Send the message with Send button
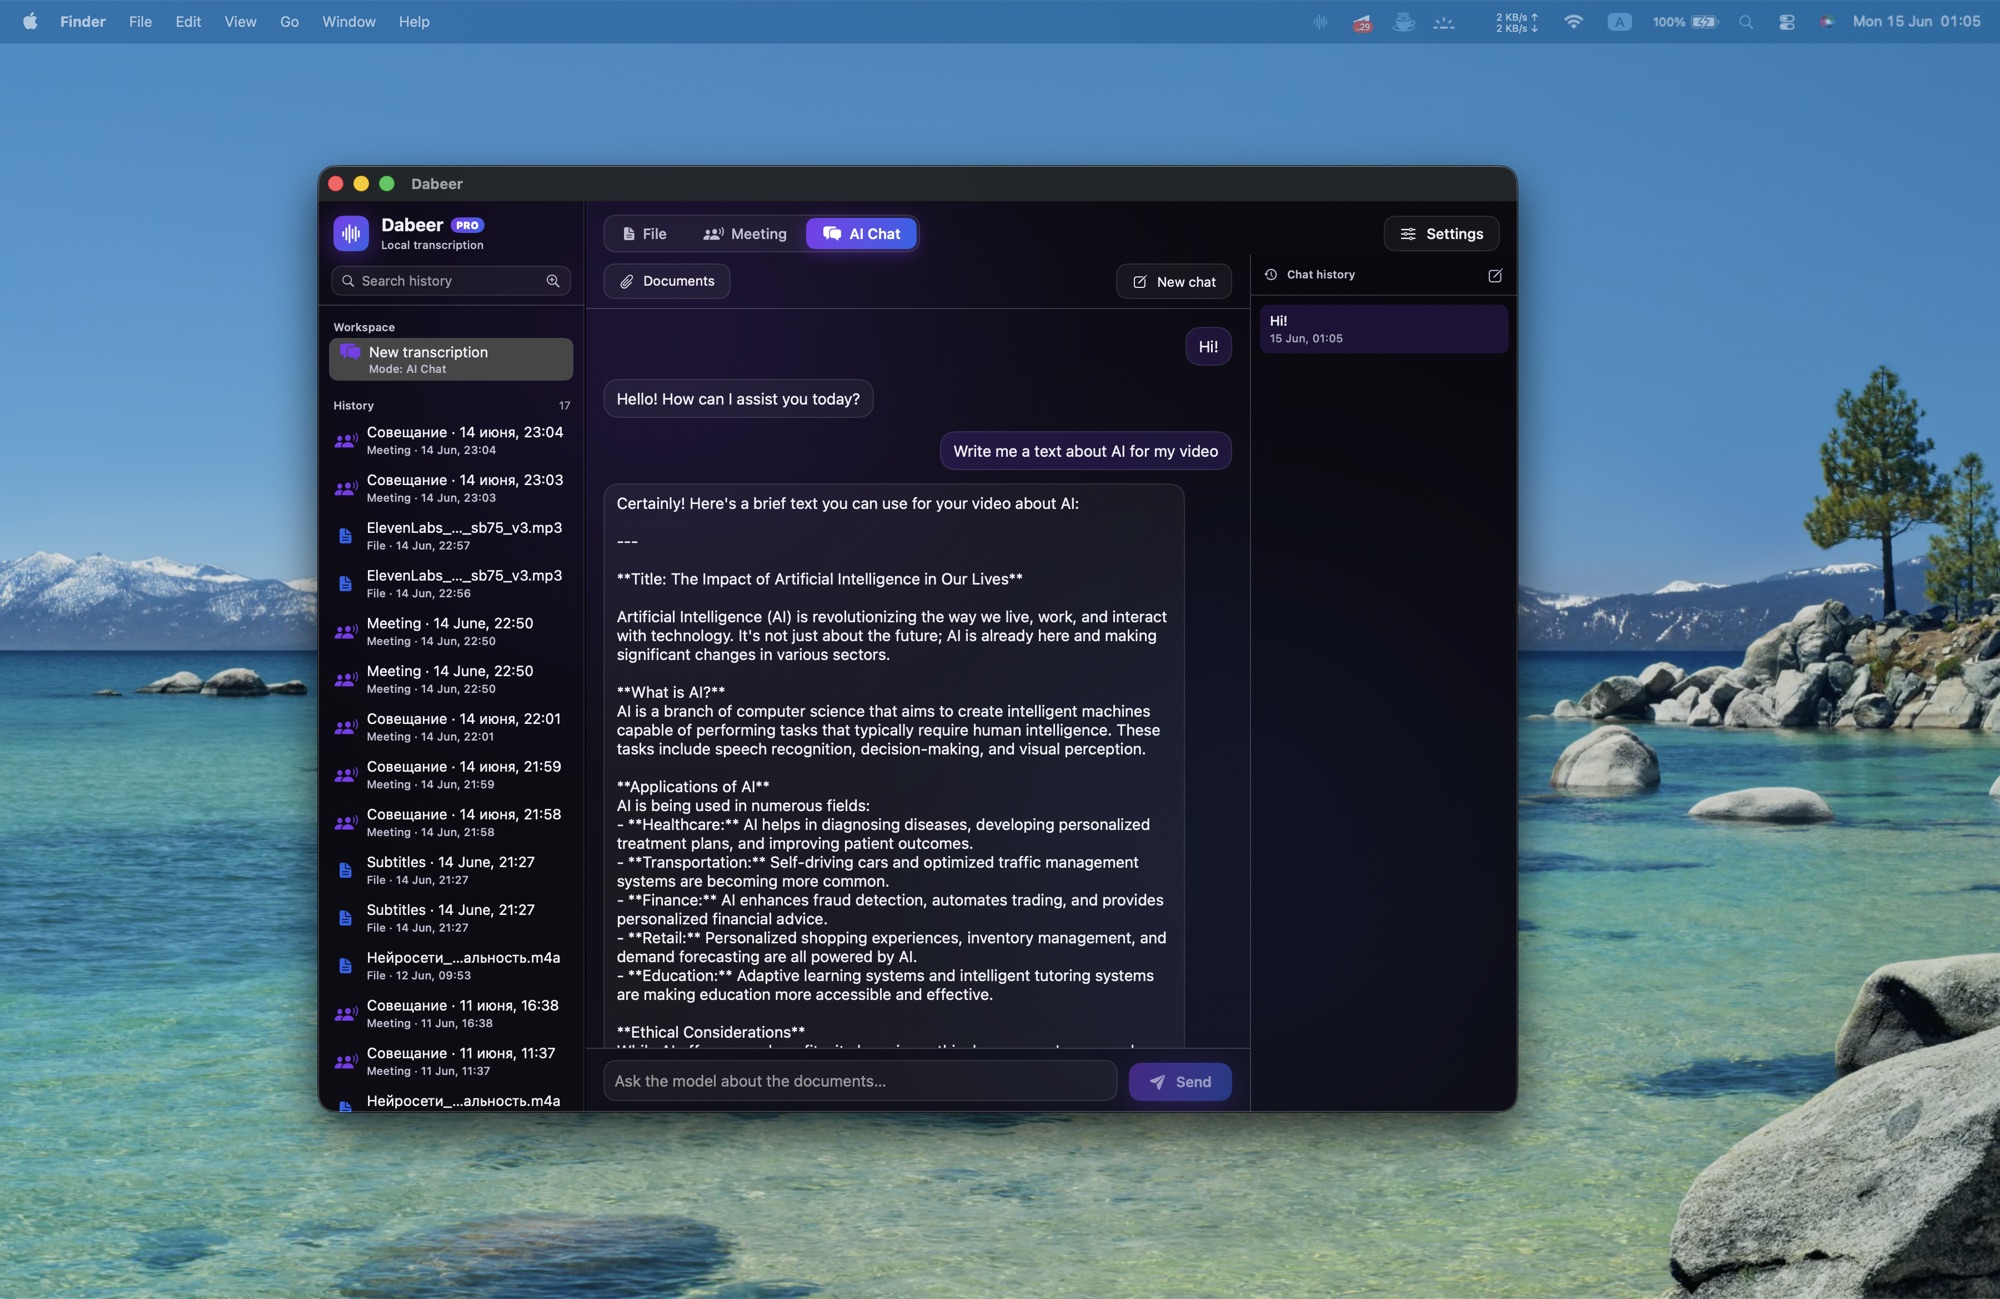This screenshot has height=1299, width=2000. point(1180,1082)
